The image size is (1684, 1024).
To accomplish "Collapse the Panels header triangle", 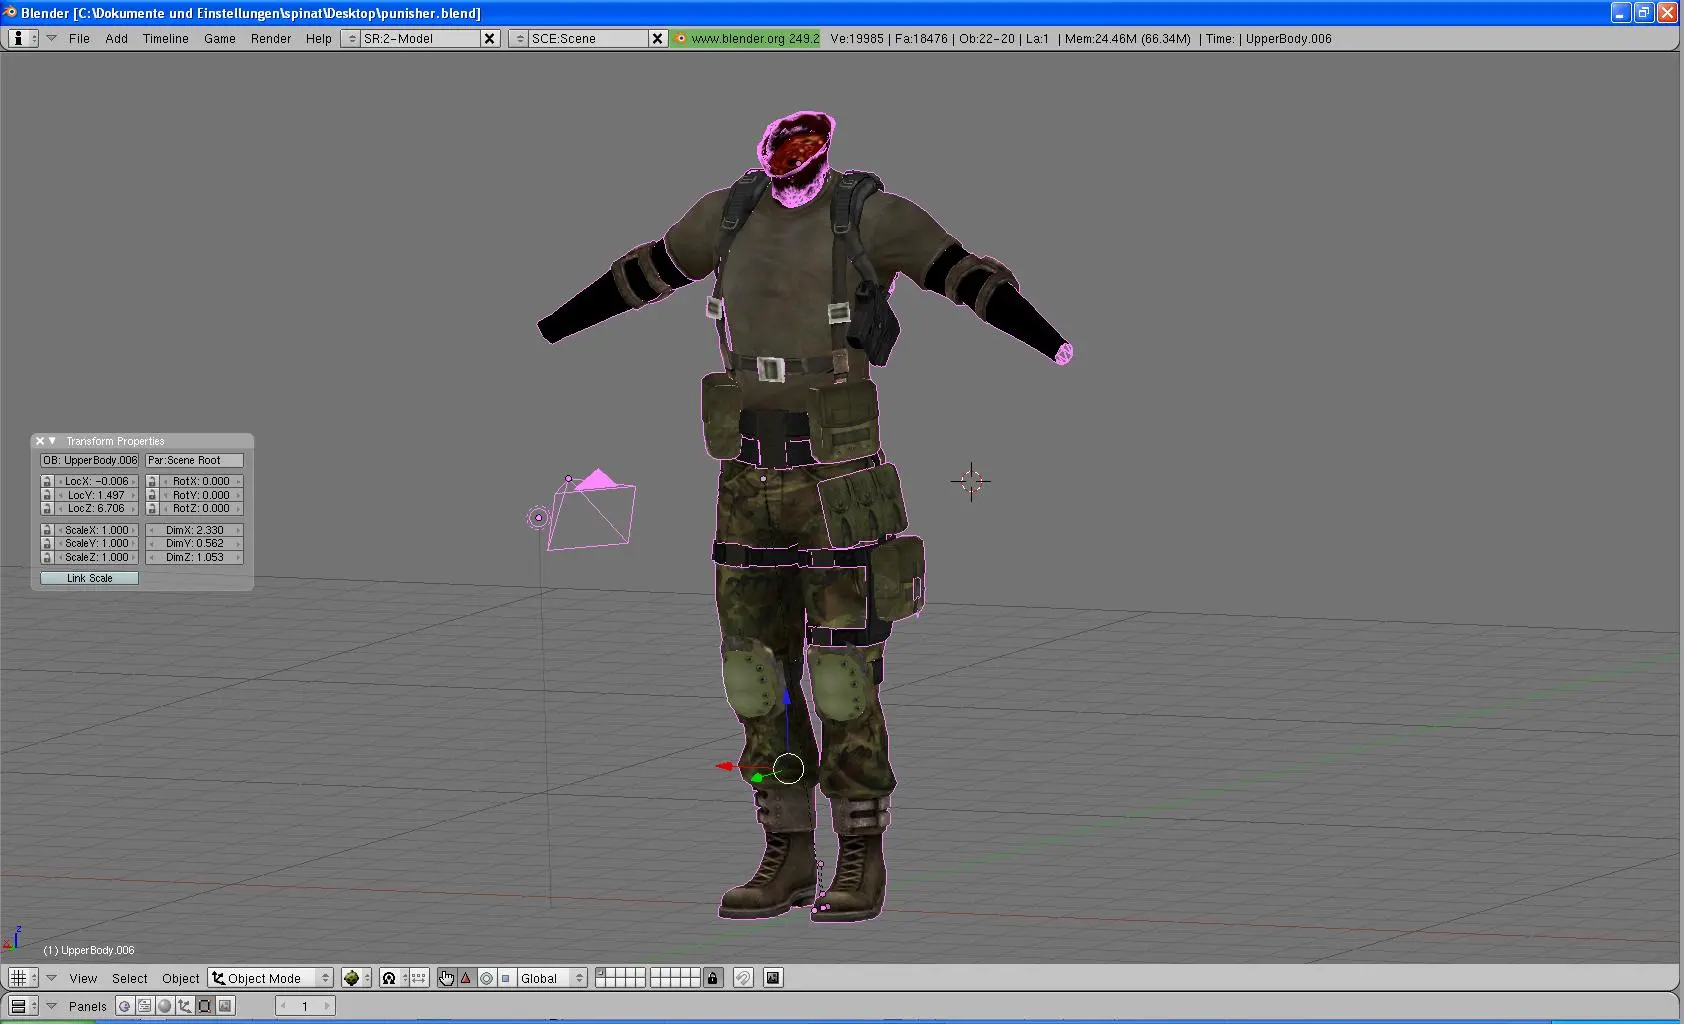I will click(51, 1006).
